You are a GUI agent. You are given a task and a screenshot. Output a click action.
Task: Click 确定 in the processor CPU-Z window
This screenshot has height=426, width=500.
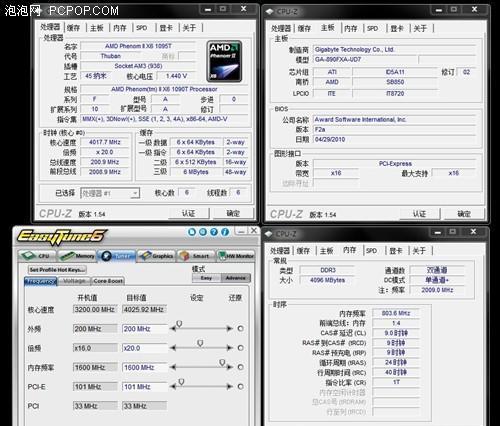pyautogui.click(x=233, y=213)
